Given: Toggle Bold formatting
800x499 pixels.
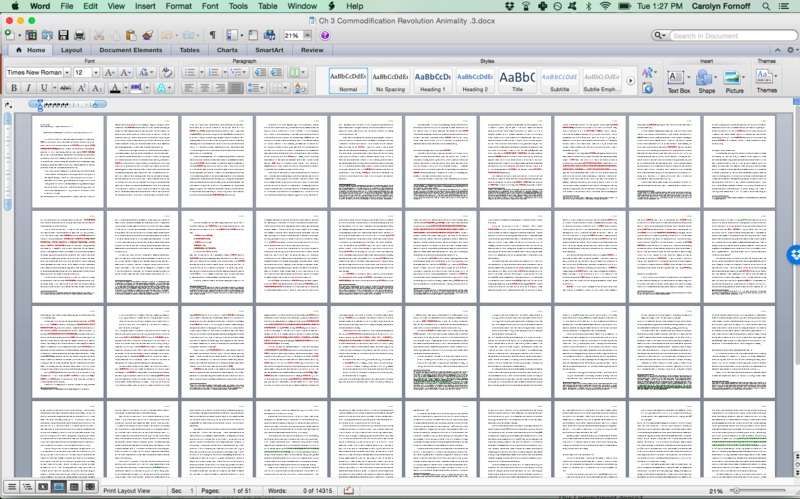Looking at the screenshot, I should (x=15, y=88).
